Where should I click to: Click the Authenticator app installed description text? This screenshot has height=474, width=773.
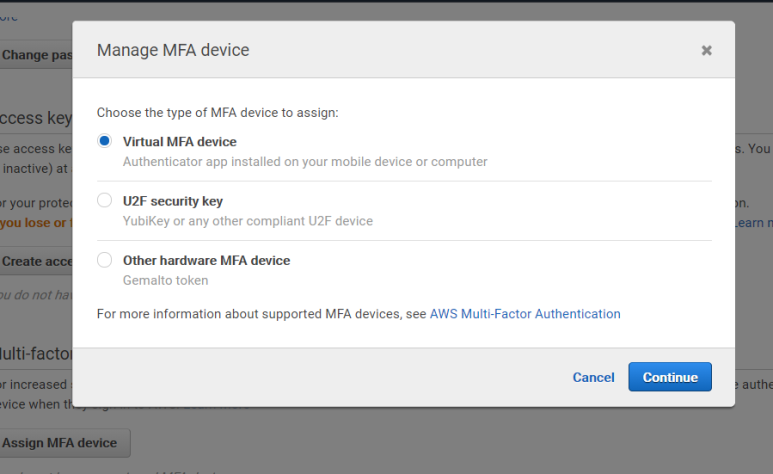click(x=305, y=162)
